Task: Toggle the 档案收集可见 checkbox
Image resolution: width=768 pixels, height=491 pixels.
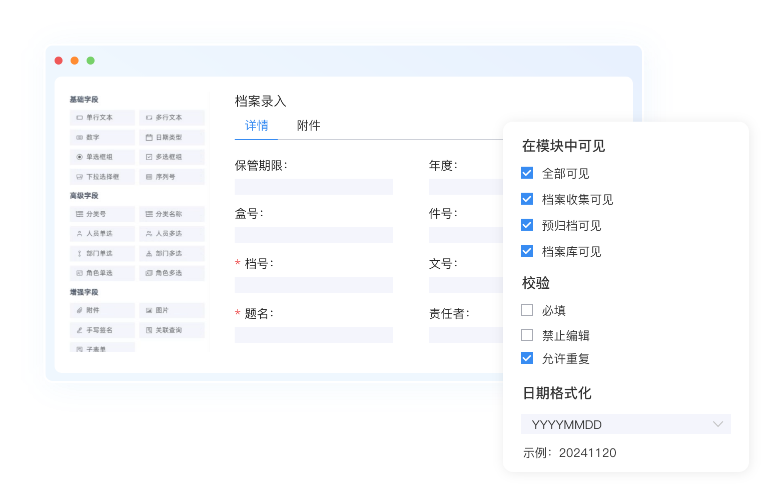Action: coord(527,199)
